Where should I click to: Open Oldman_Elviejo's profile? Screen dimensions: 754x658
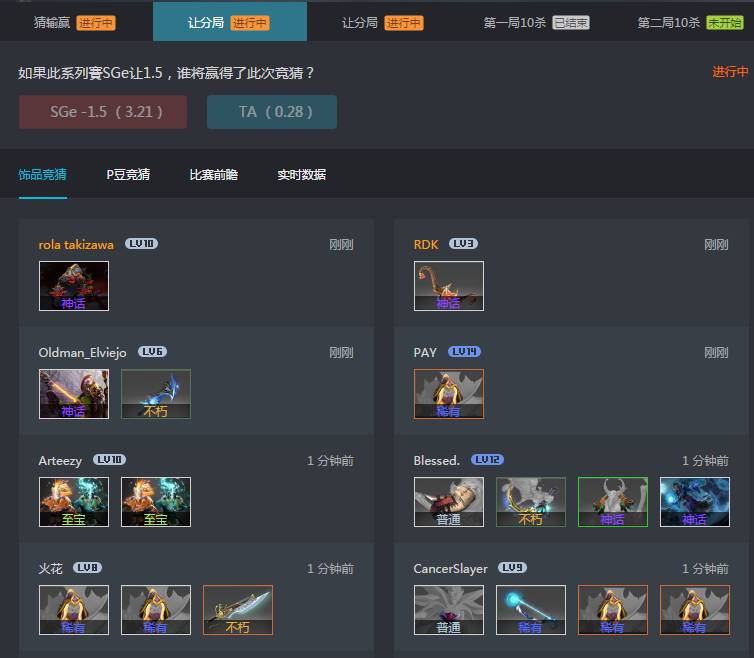(x=82, y=353)
